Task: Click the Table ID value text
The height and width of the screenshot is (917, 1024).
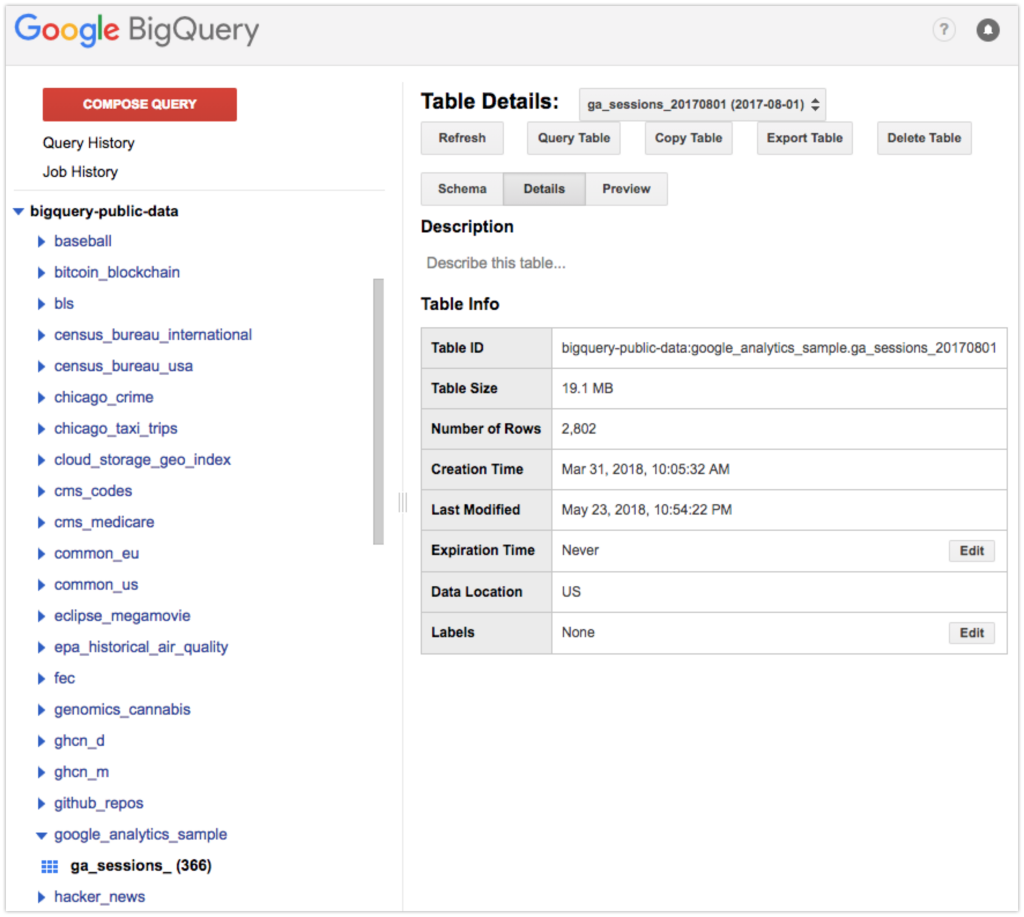Action: coord(779,348)
